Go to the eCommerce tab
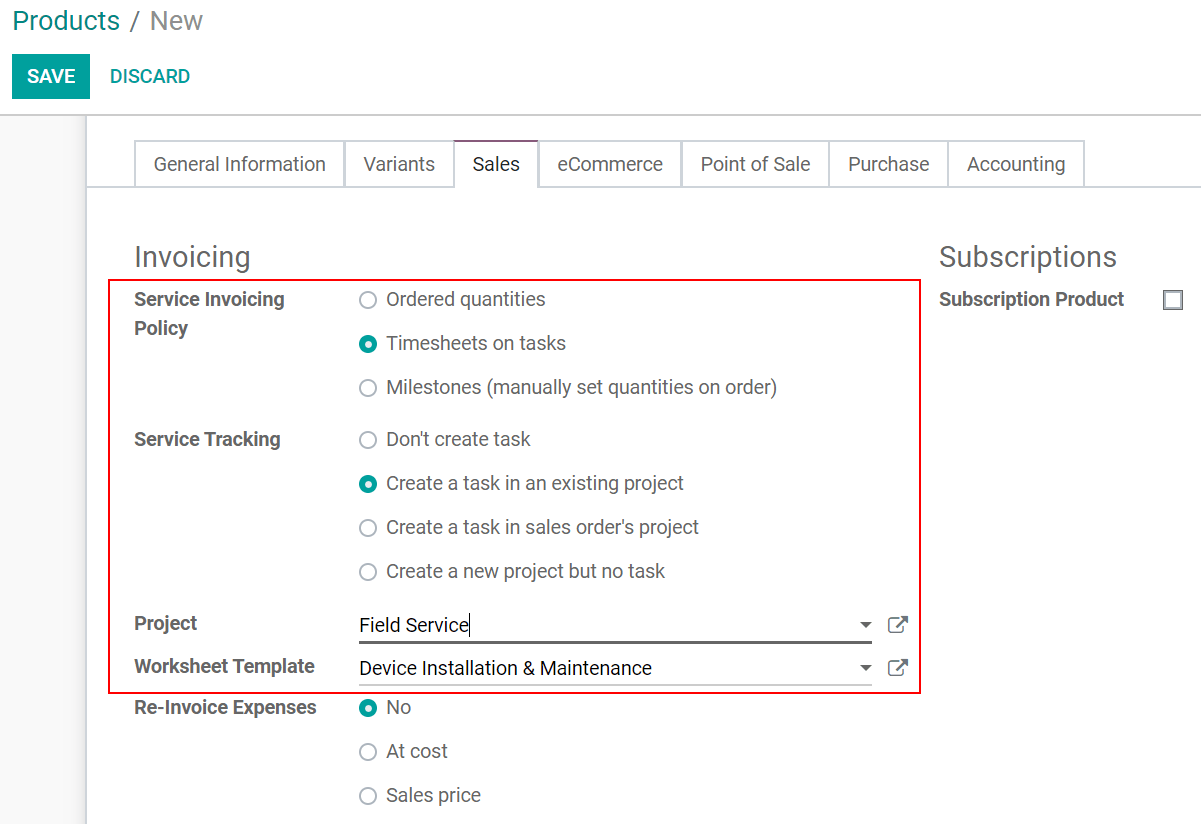 [610, 164]
